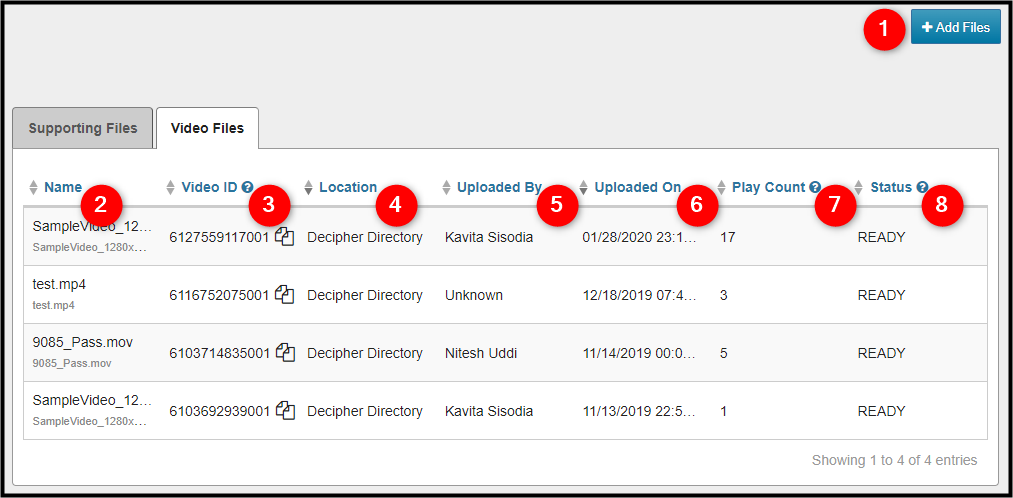Click the Unknown uploader cell

coord(474,295)
